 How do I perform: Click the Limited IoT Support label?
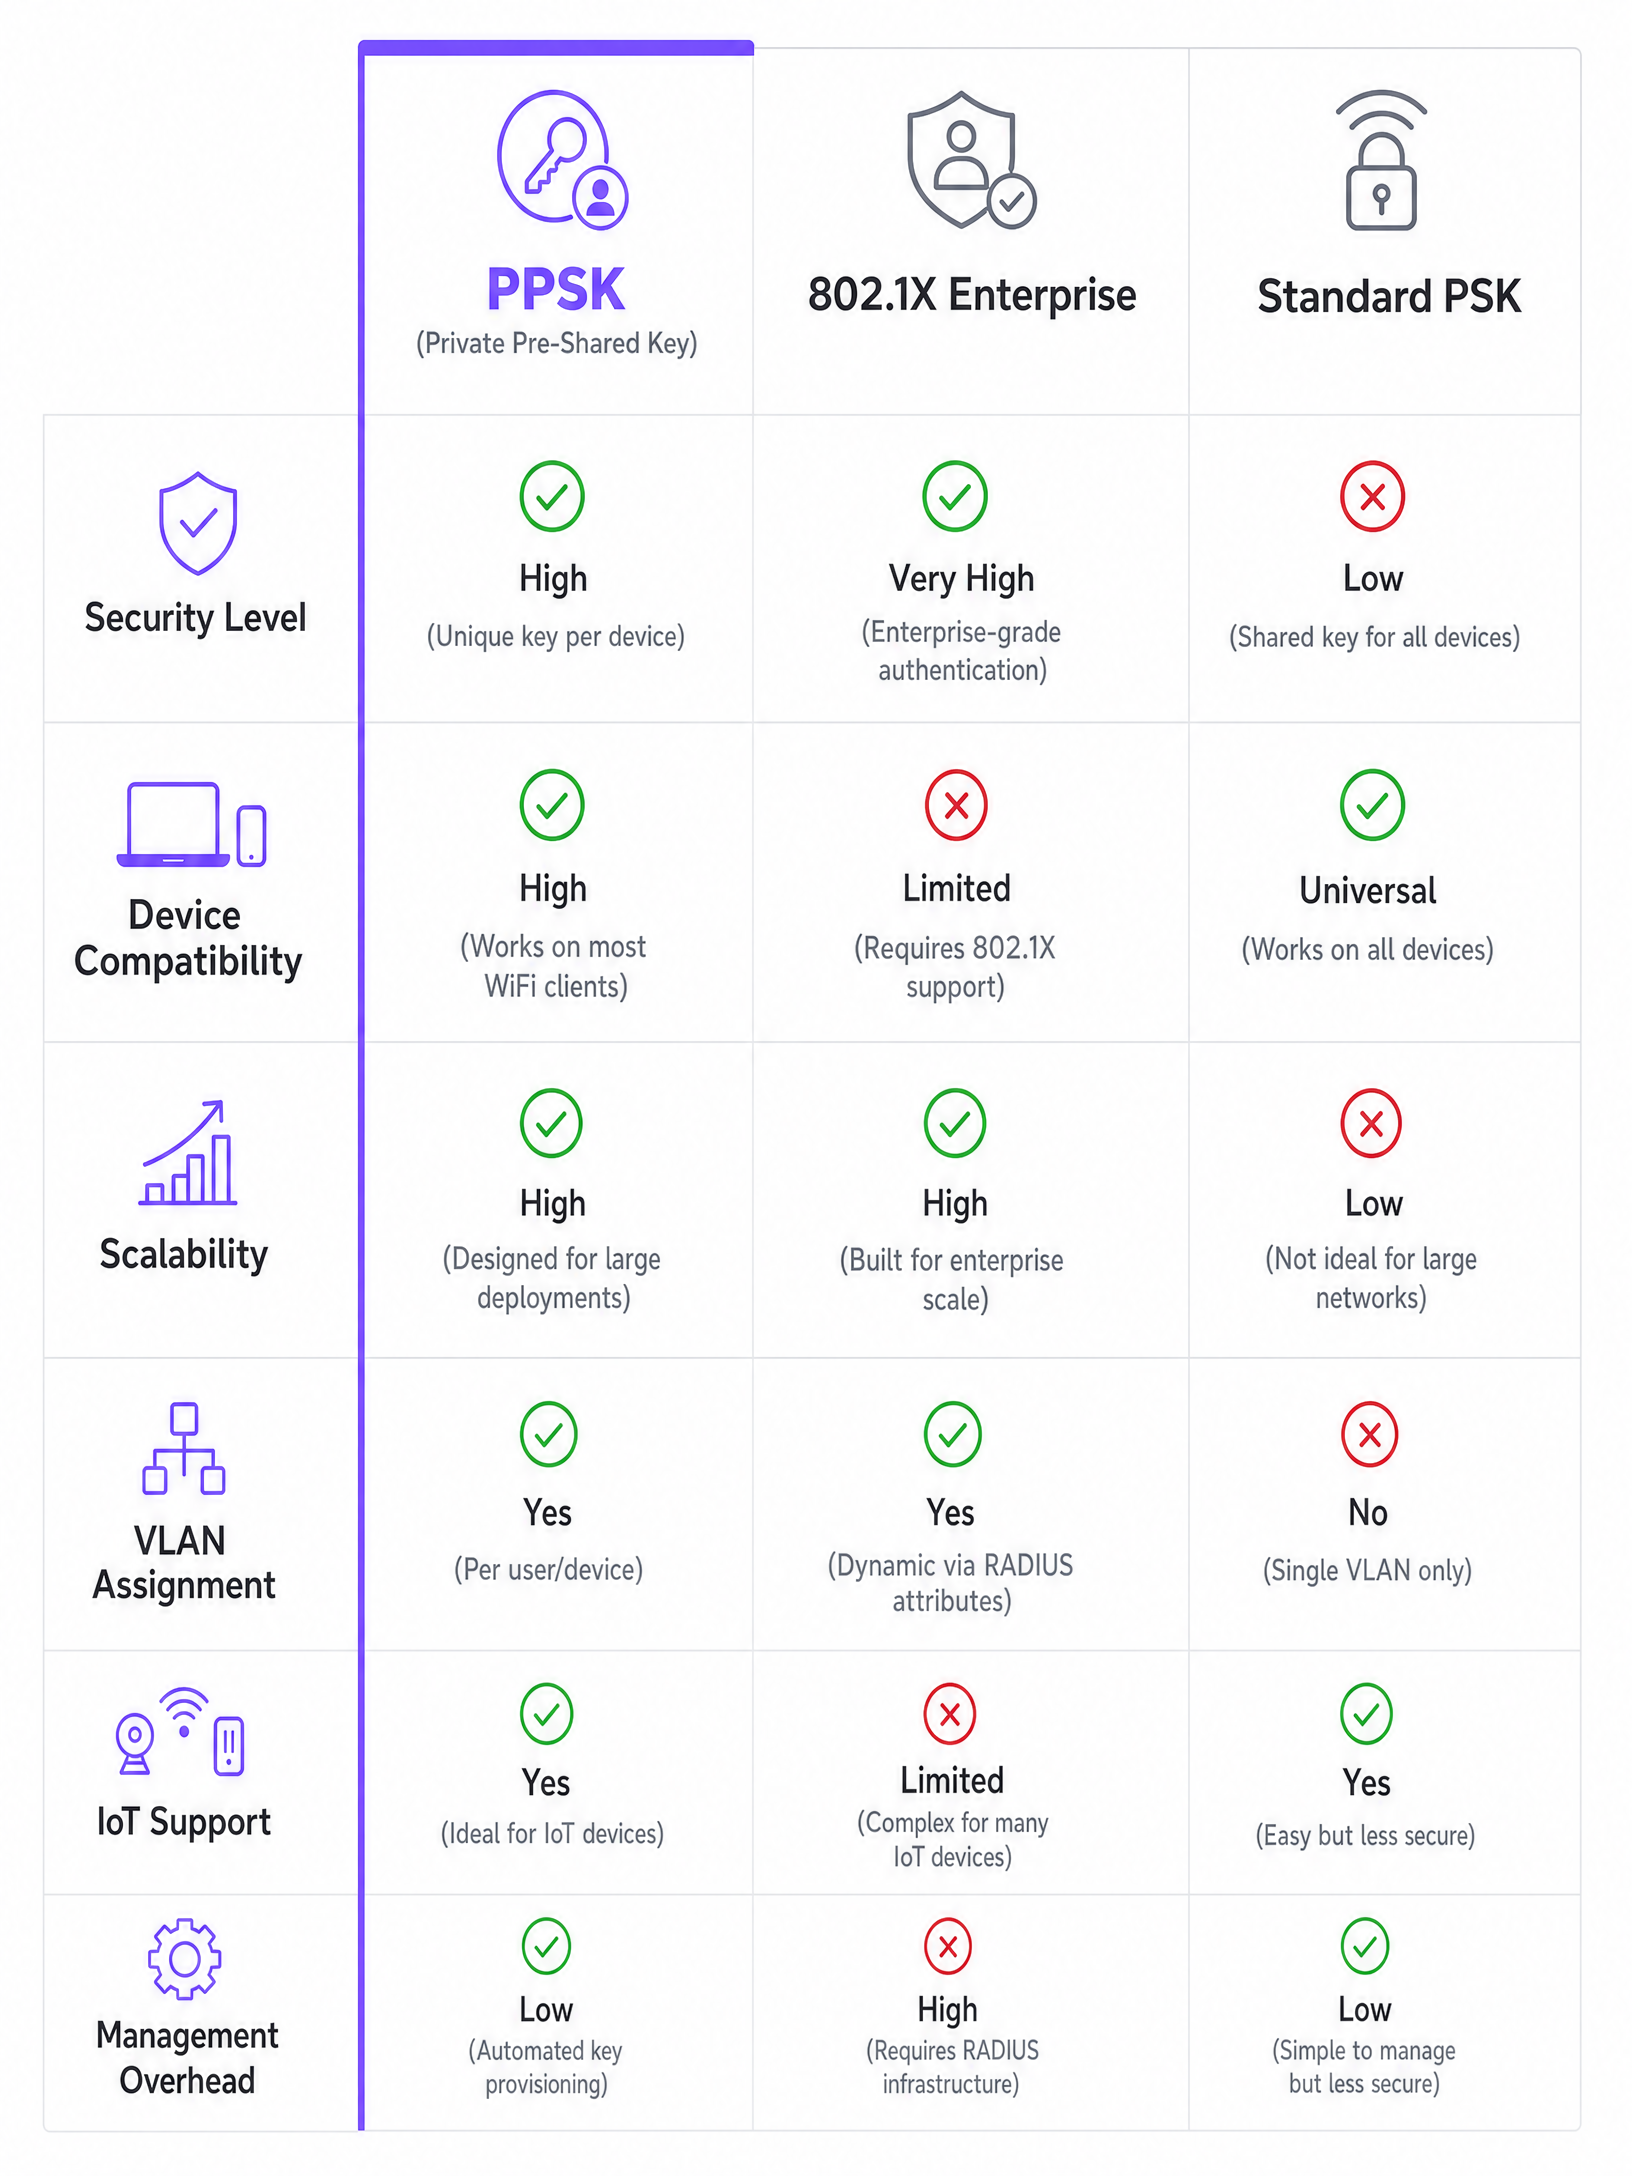[952, 1780]
